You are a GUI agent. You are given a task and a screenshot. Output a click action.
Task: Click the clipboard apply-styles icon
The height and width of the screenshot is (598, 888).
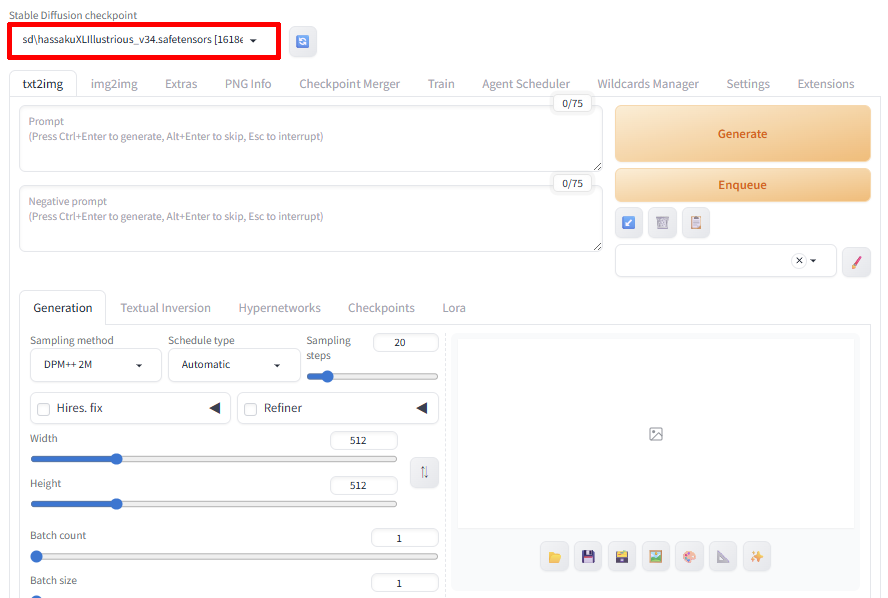(x=696, y=223)
